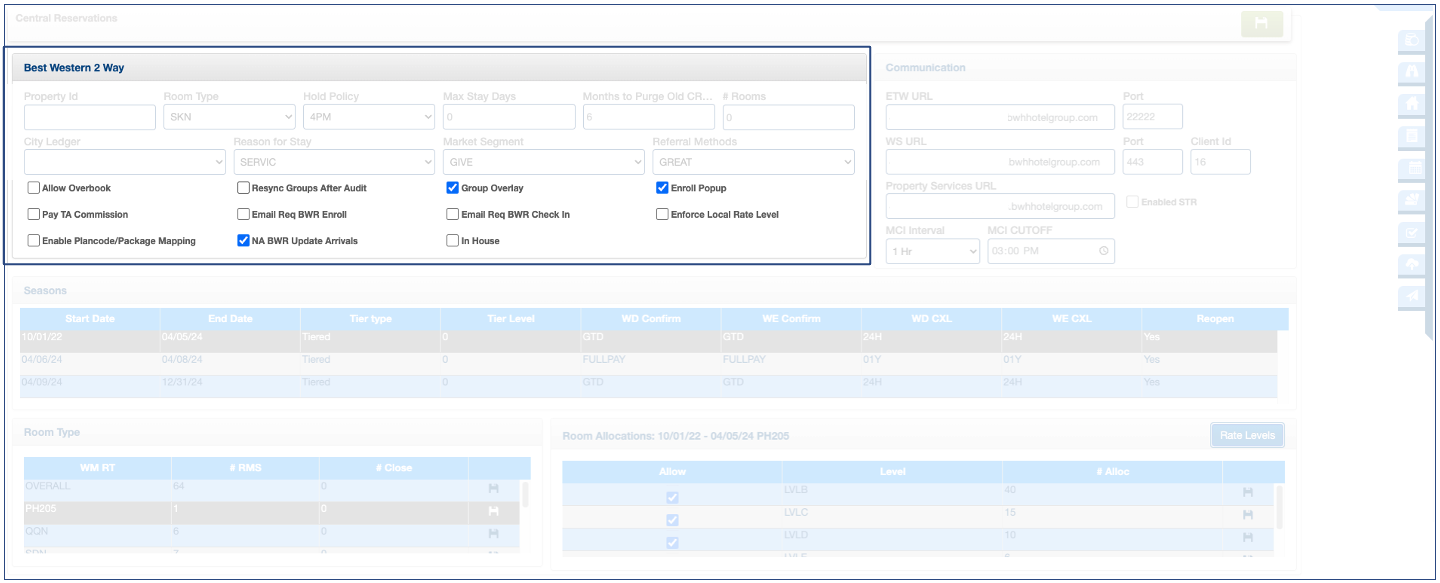Toggle NA BWR Update Arrivals checkbox

click(243, 241)
